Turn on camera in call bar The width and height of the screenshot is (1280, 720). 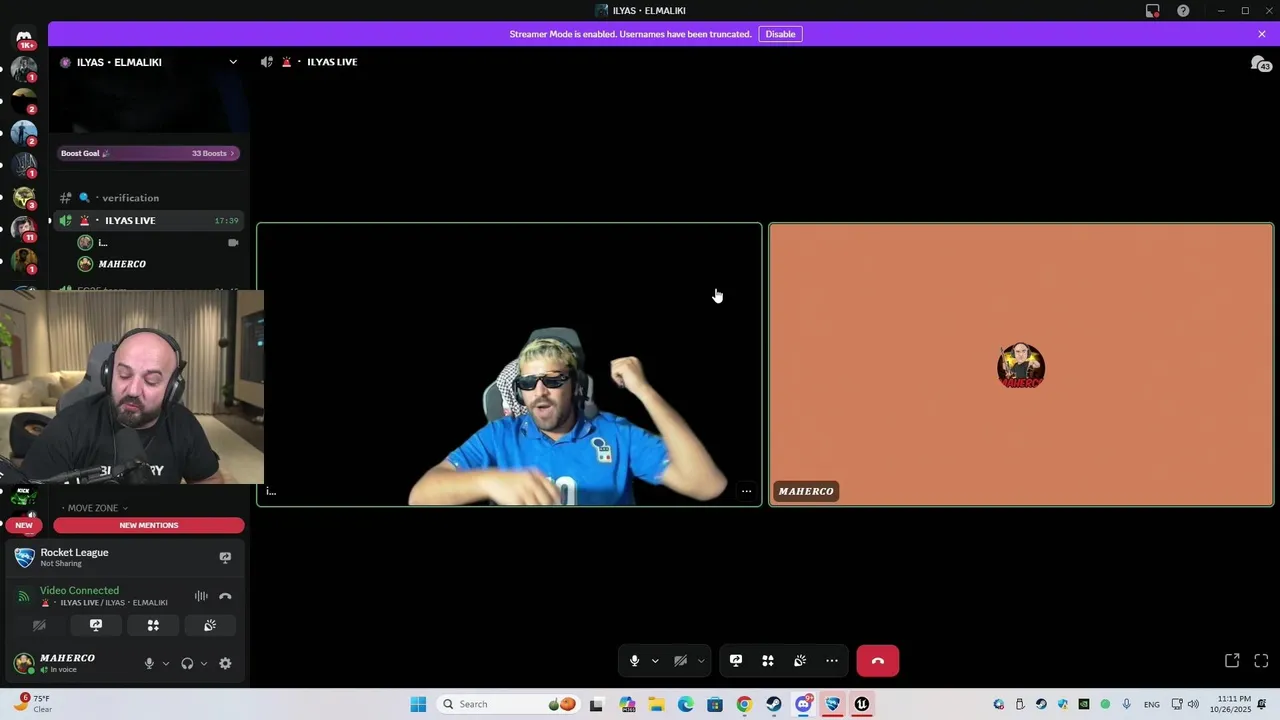(680, 661)
